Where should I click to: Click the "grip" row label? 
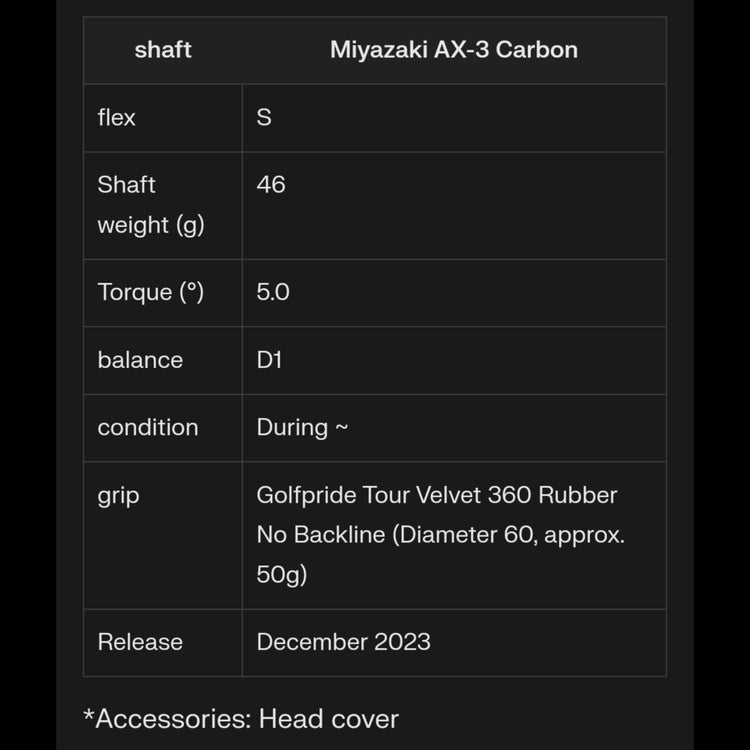pyautogui.click(x=118, y=496)
